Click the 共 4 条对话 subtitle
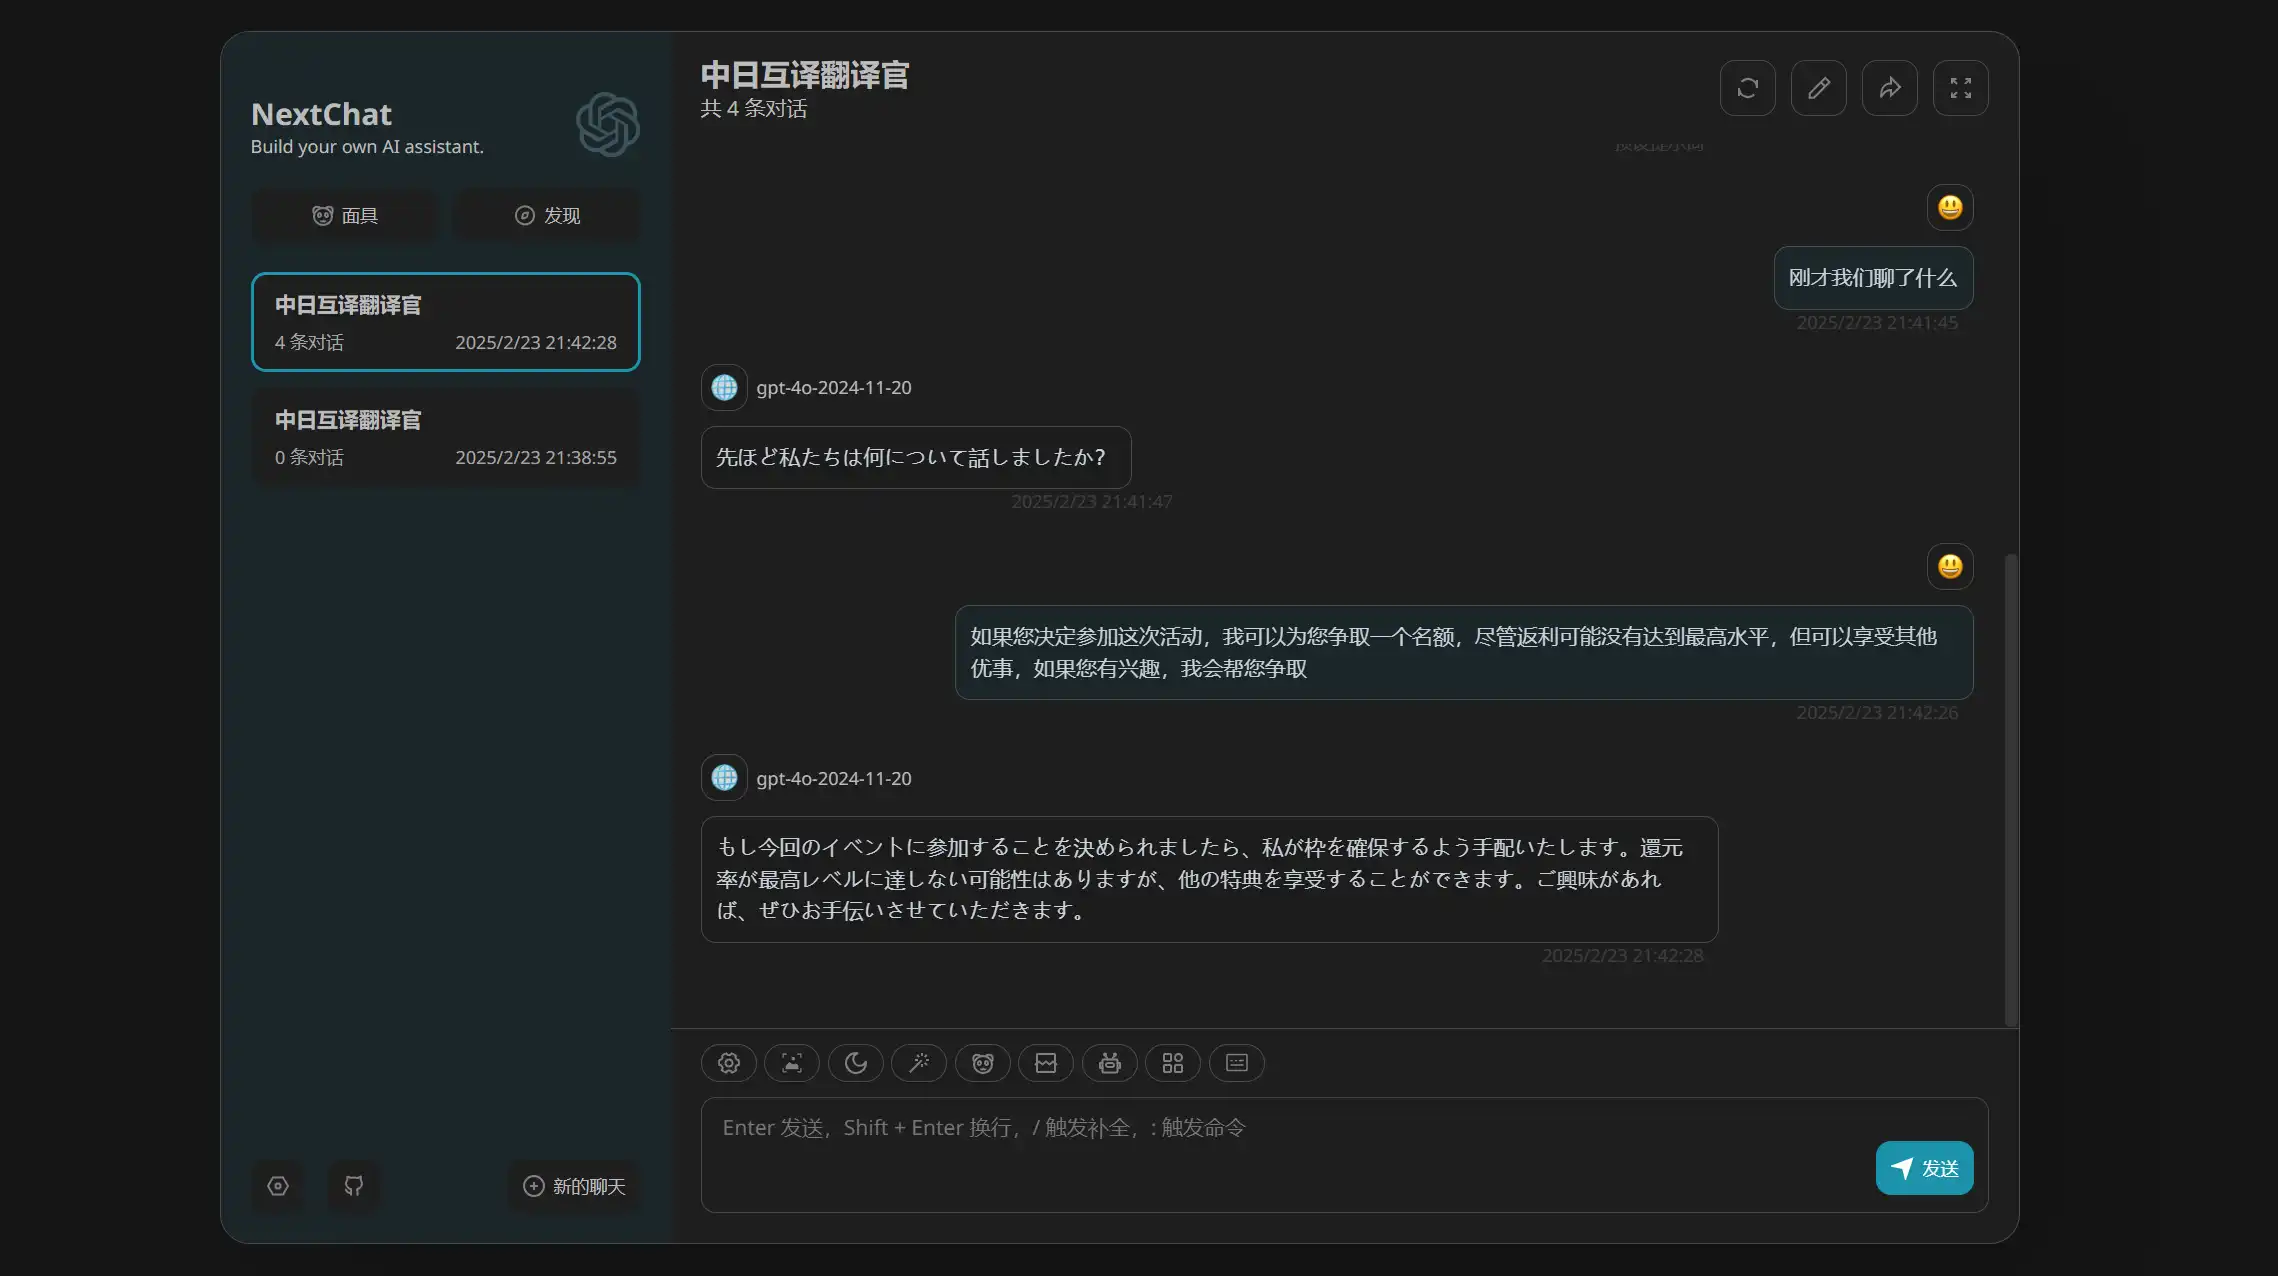This screenshot has height=1276, width=2278. pyautogui.click(x=754, y=108)
